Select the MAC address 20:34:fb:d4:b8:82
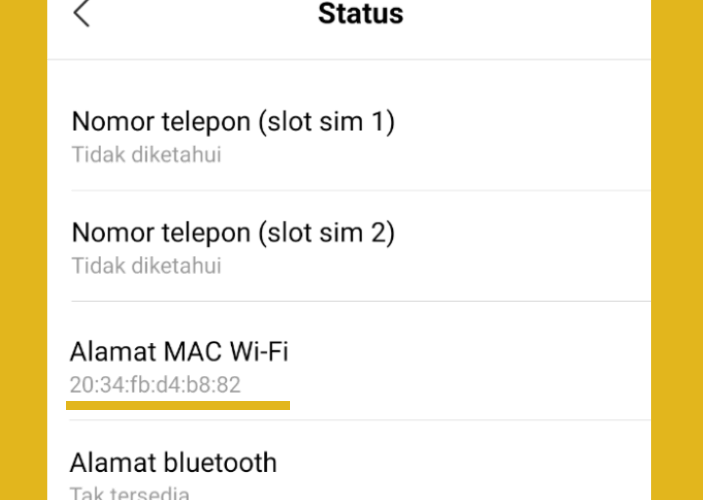Image resolution: width=703 pixels, height=500 pixels. point(155,385)
